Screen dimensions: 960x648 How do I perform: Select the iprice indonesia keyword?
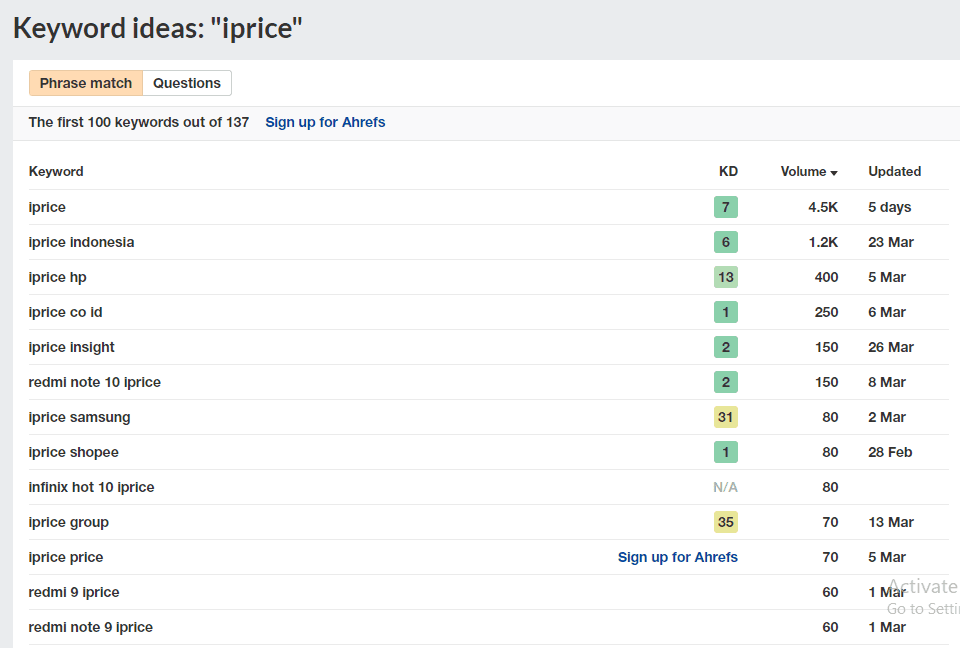point(81,242)
